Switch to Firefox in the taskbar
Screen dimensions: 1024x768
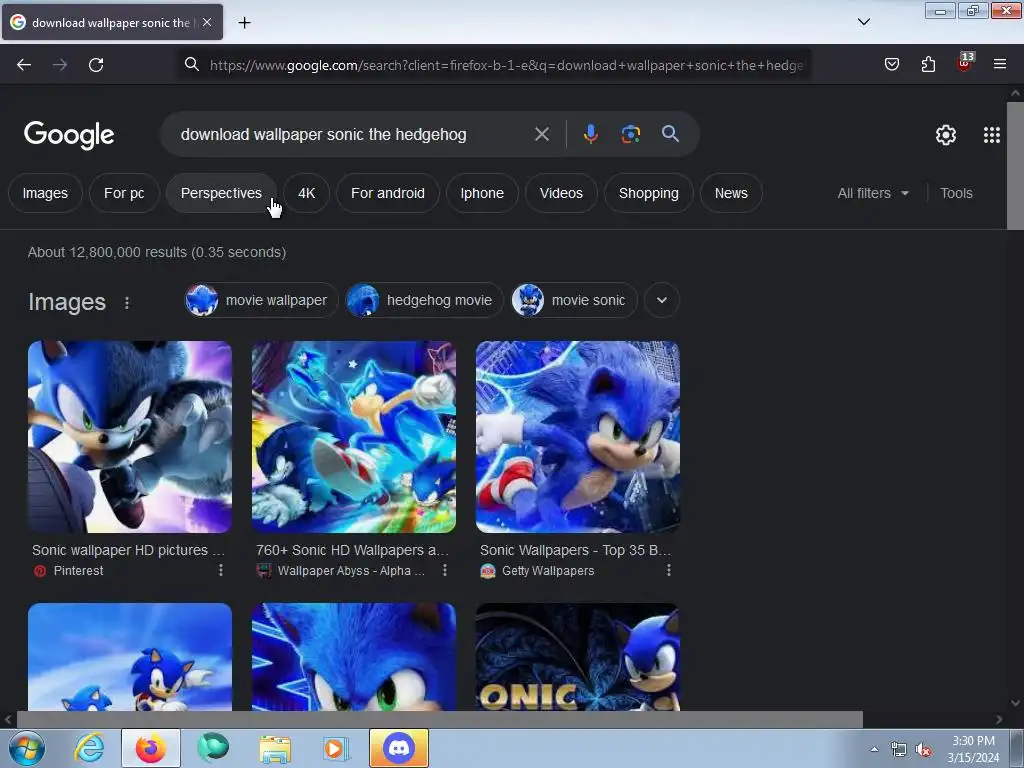point(151,748)
